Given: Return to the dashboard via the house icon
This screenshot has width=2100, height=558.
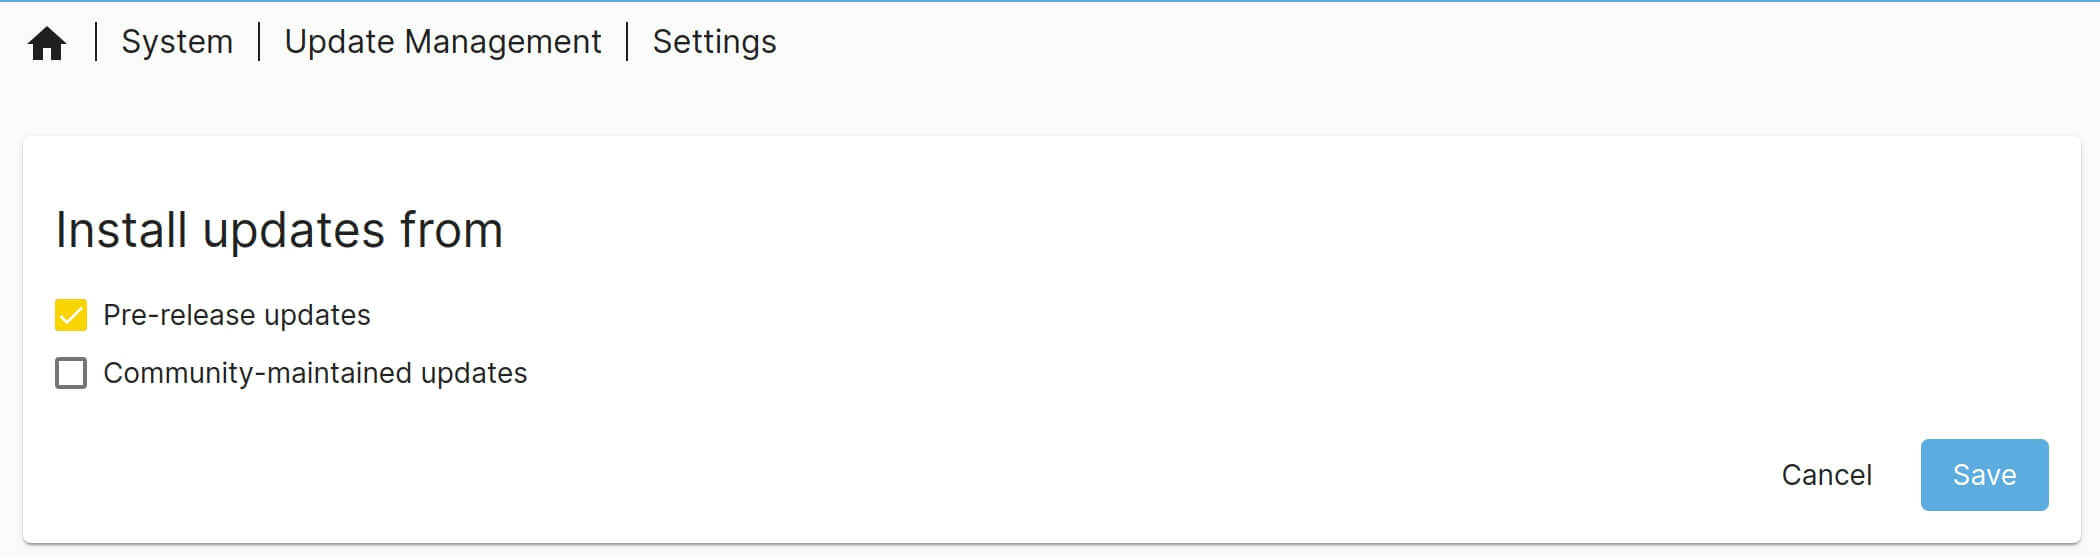Looking at the screenshot, I should click(47, 43).
